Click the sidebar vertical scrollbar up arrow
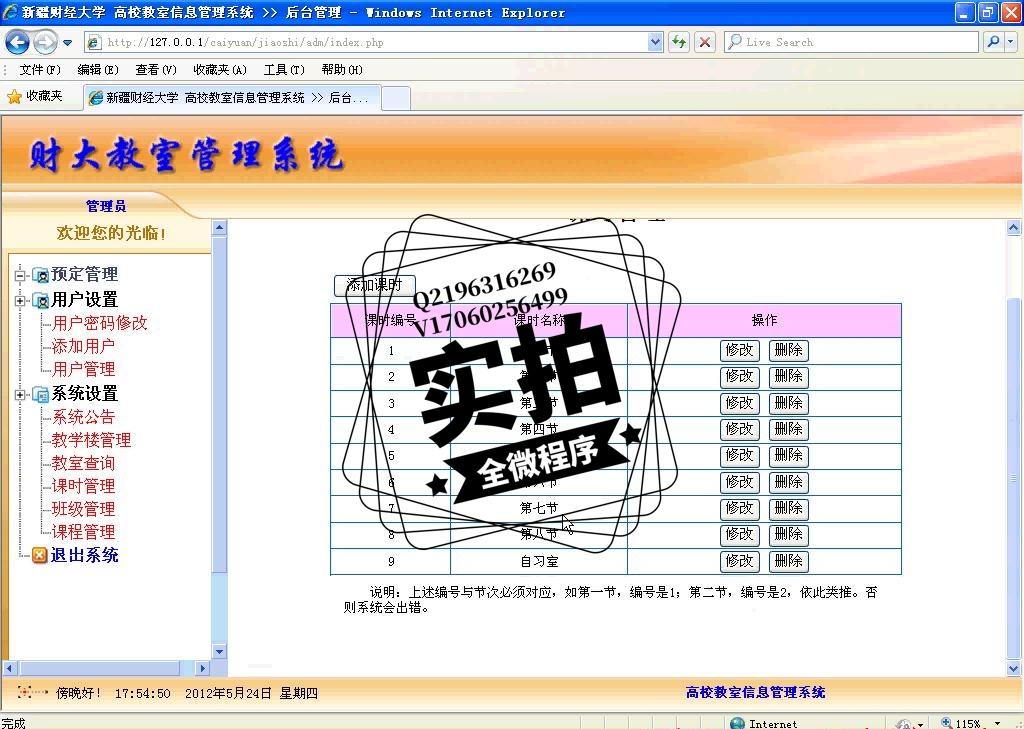 [219, 228]
